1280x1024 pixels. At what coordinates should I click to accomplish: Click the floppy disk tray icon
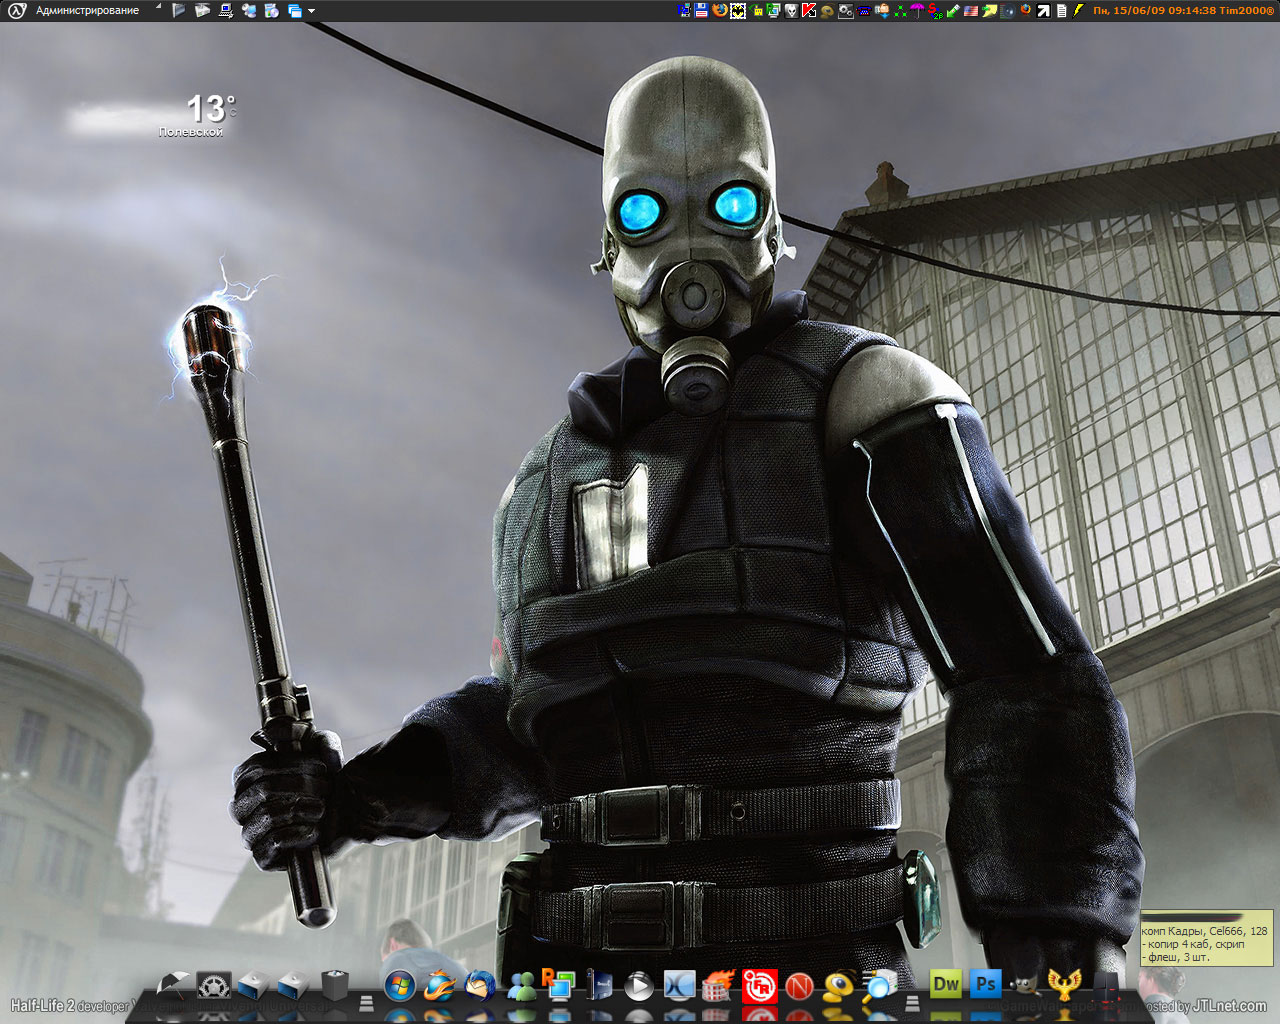tap(701, 10)
